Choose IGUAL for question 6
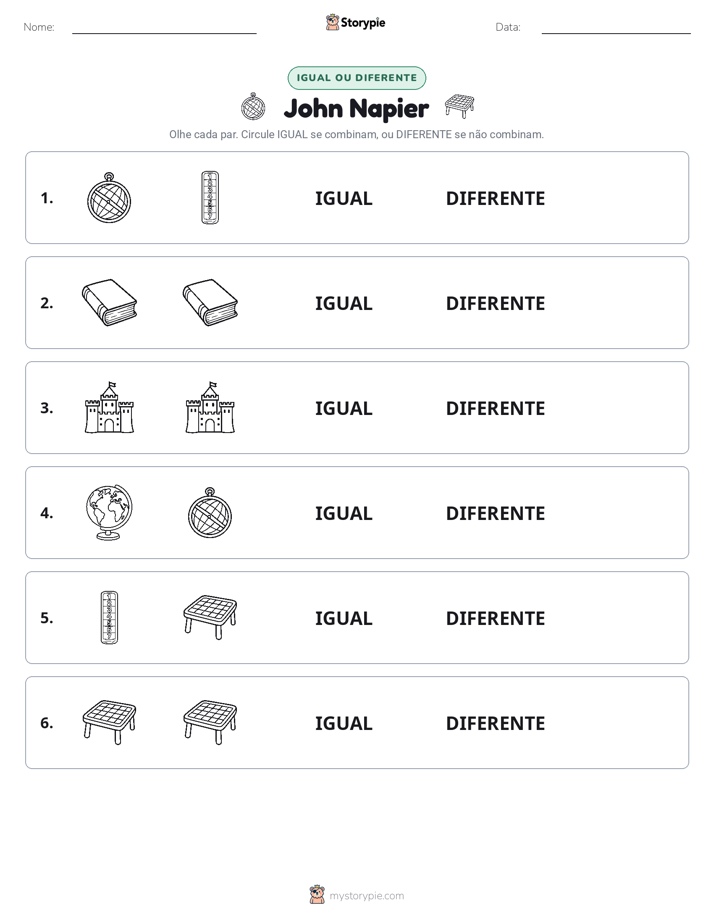The image size is (714, 924). (343, 723)
